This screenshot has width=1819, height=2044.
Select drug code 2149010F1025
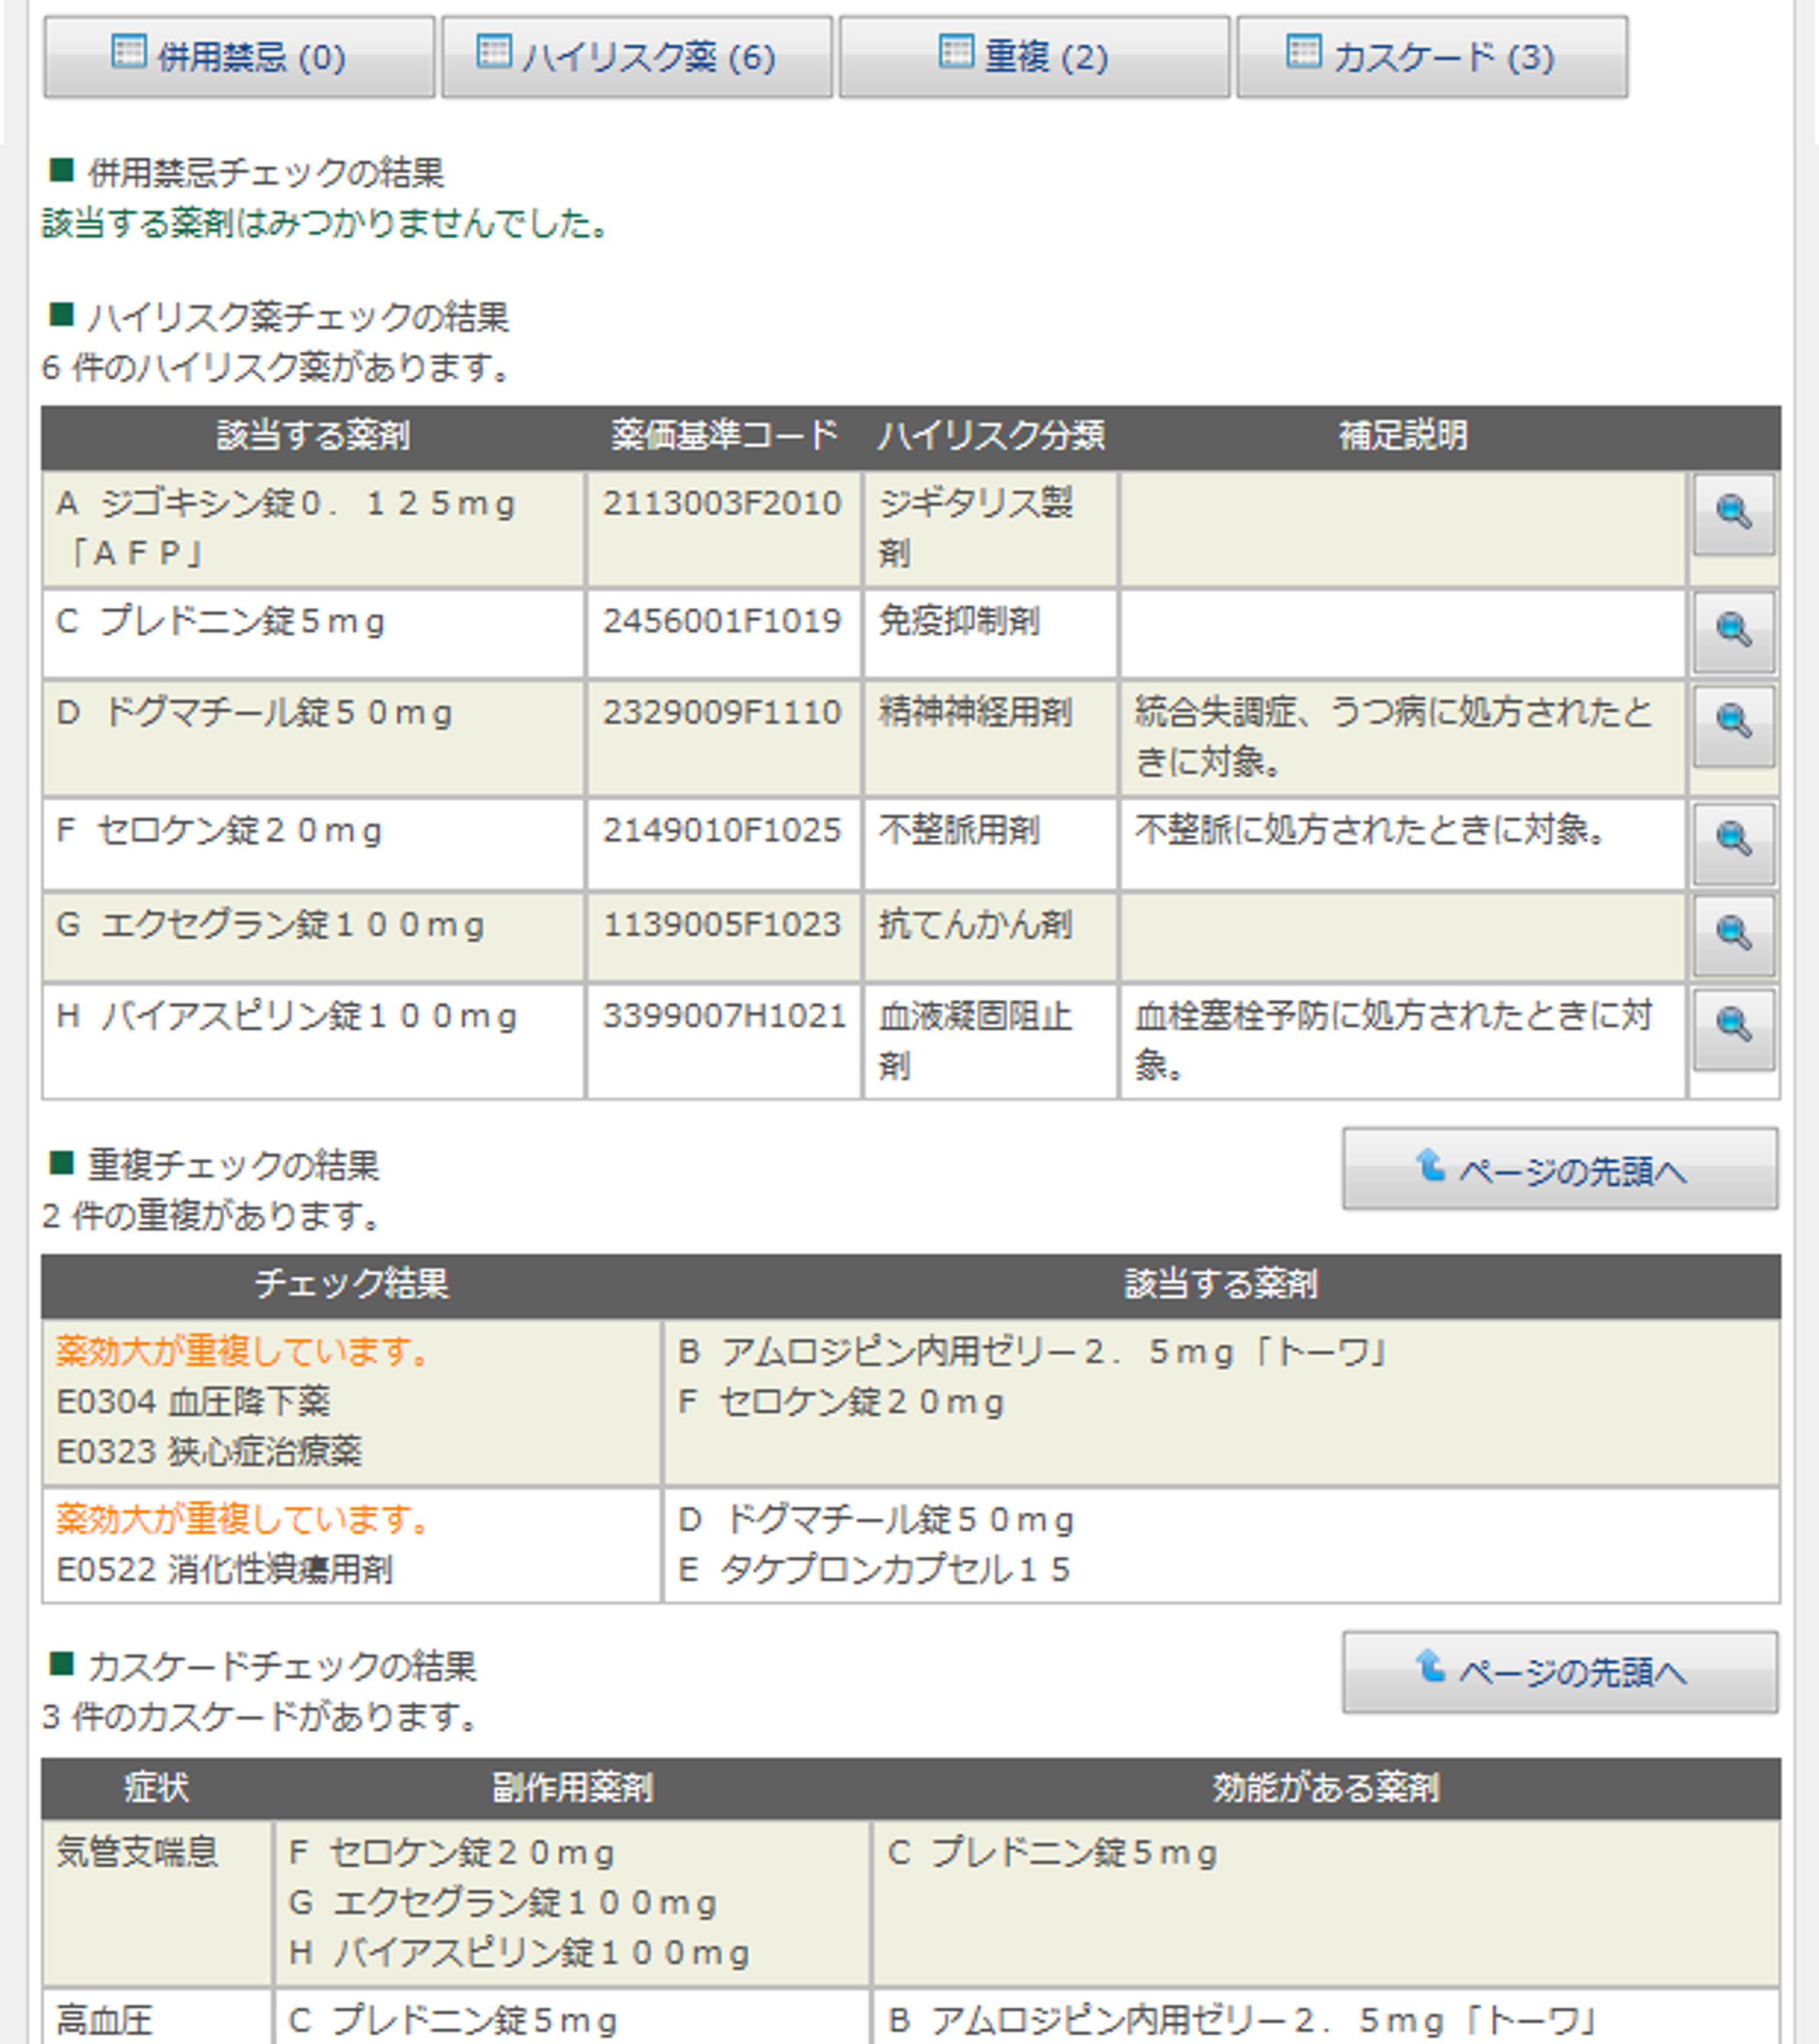pyautogui.click(x=722, y=830)
